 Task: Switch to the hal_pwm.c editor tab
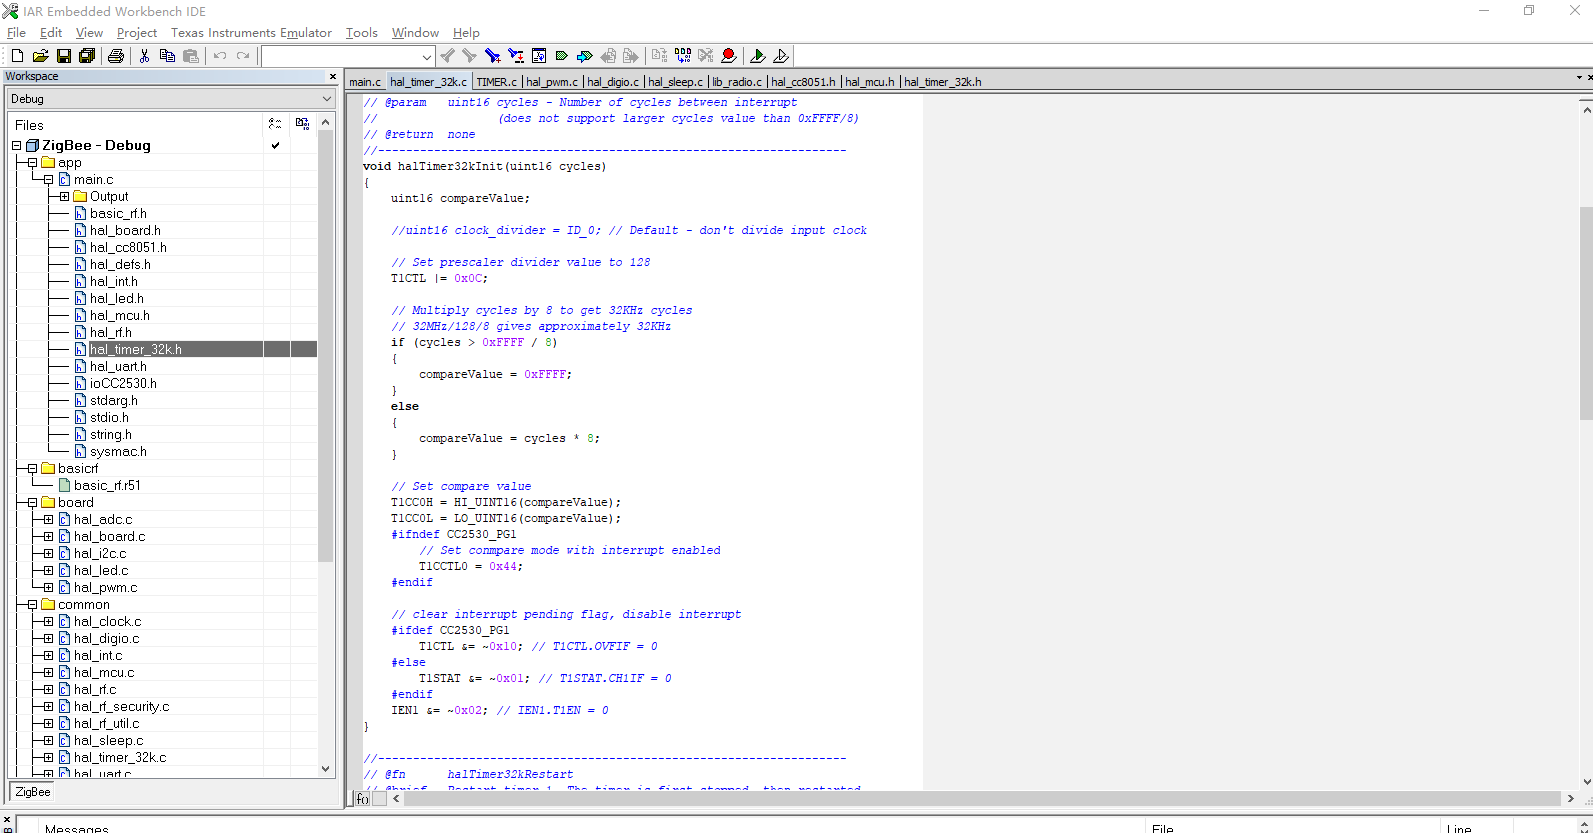(552, 82)
